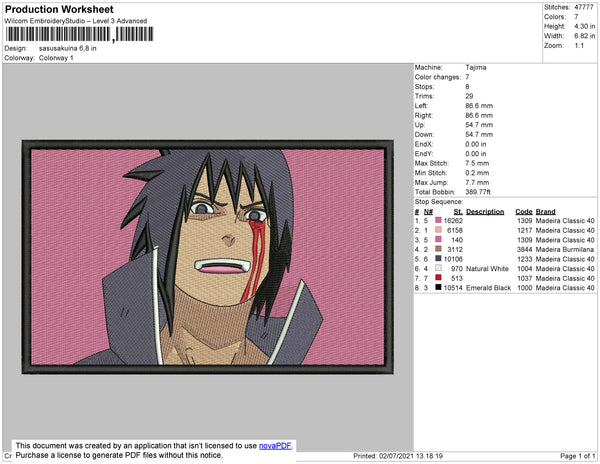Image resolution: width=600 pixels, height=464 pixels.
Task: Click the design name 'sasusakuina 6,8 in'
Action: point(68,49)
